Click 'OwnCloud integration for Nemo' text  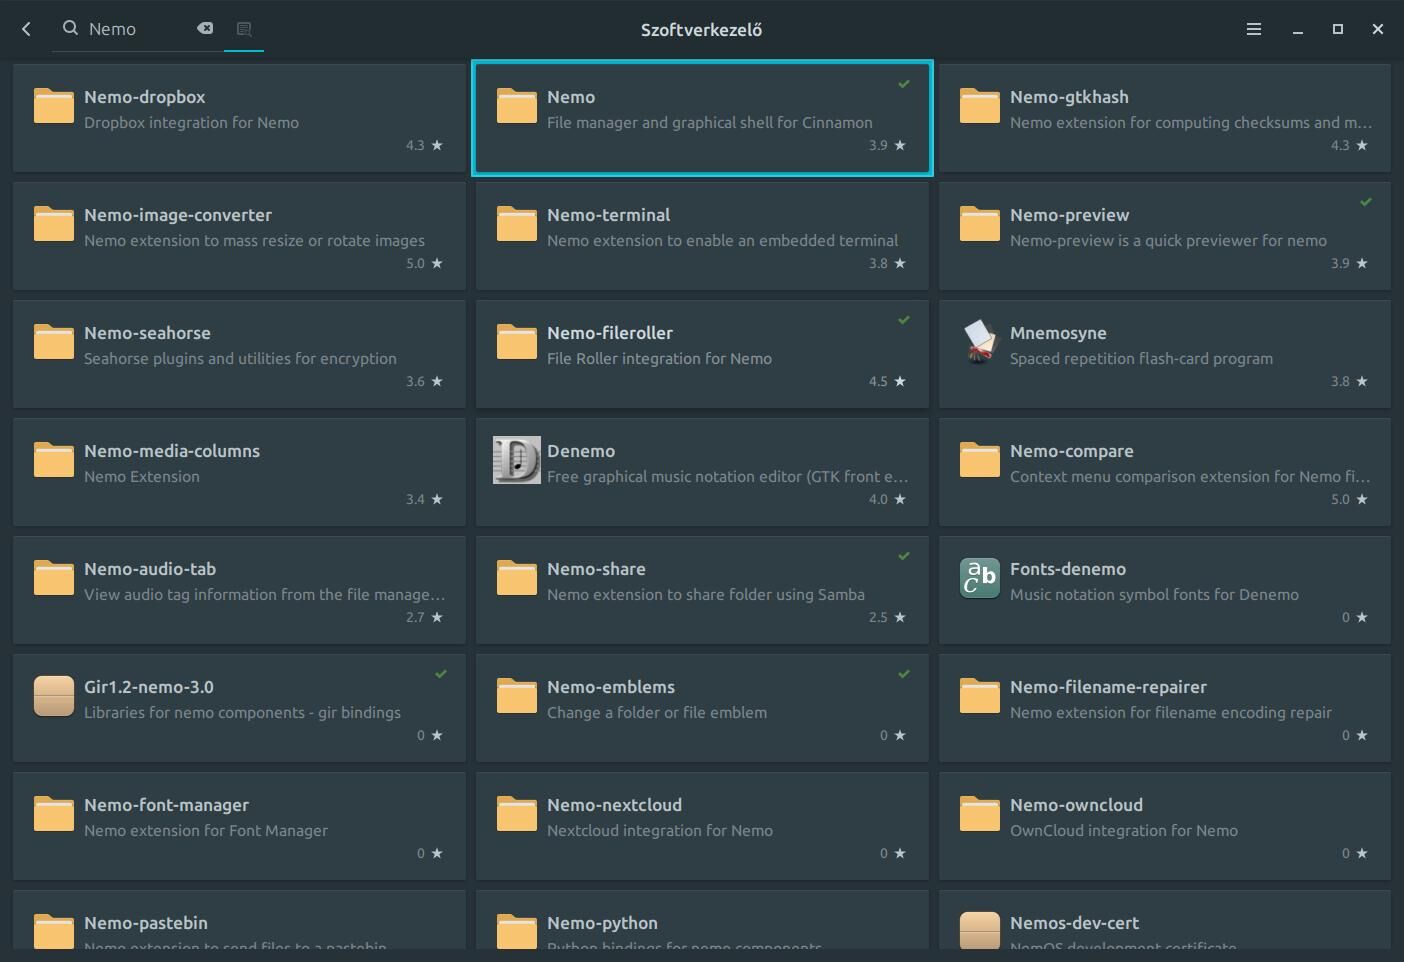coord(1124,831)
